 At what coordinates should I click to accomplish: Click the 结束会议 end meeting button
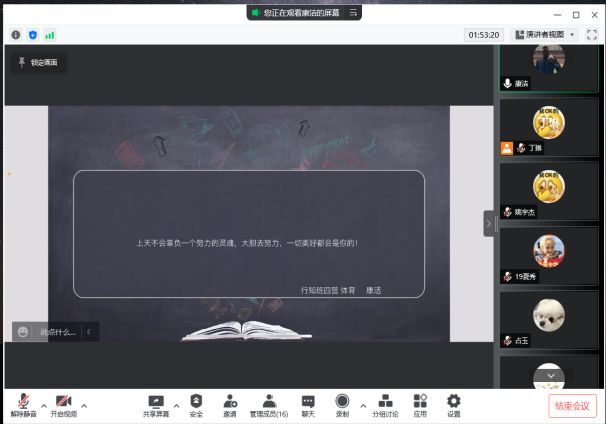tap(573, 405)
